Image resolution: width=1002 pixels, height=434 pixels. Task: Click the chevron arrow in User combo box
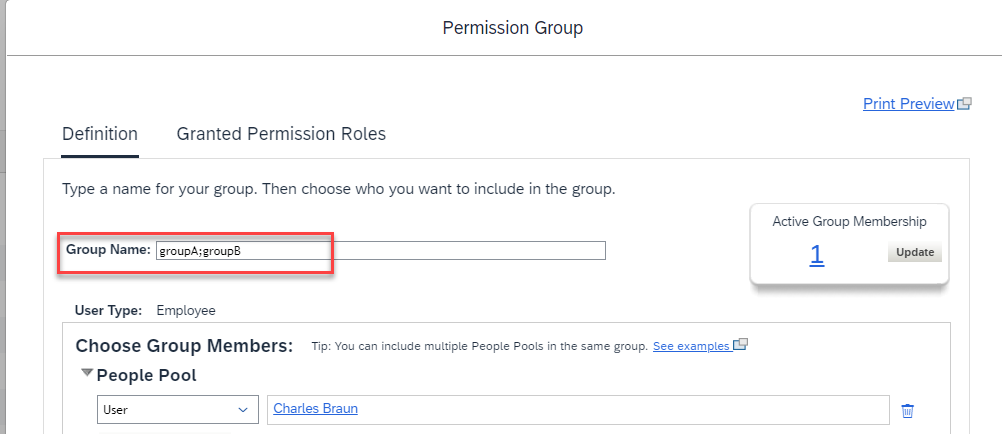click(243, 410)
